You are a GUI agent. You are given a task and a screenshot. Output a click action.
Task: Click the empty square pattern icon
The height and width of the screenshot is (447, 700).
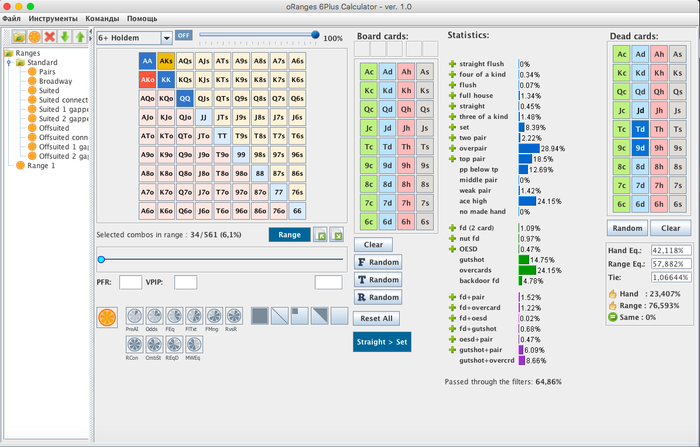(339, 316)
